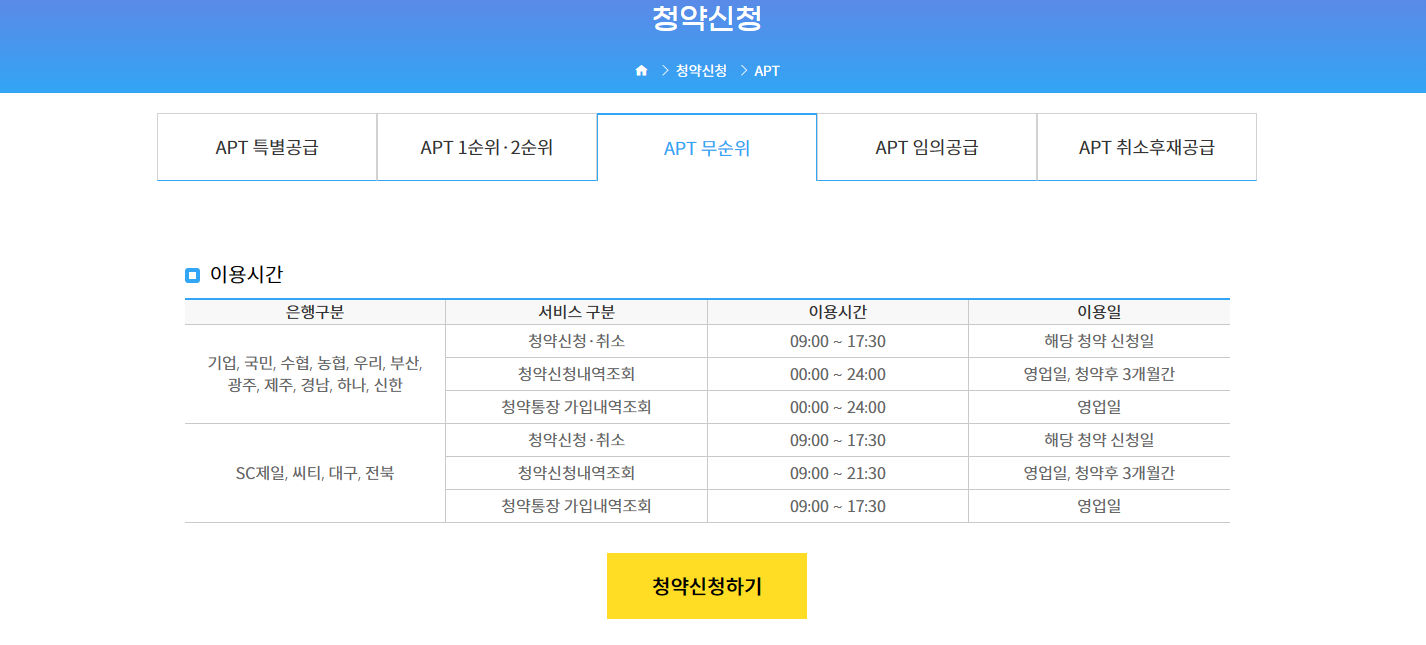Screen dimensions: 1426x645
Task: Click the 서비스 구분 column header
Action: tap(577, 311)
